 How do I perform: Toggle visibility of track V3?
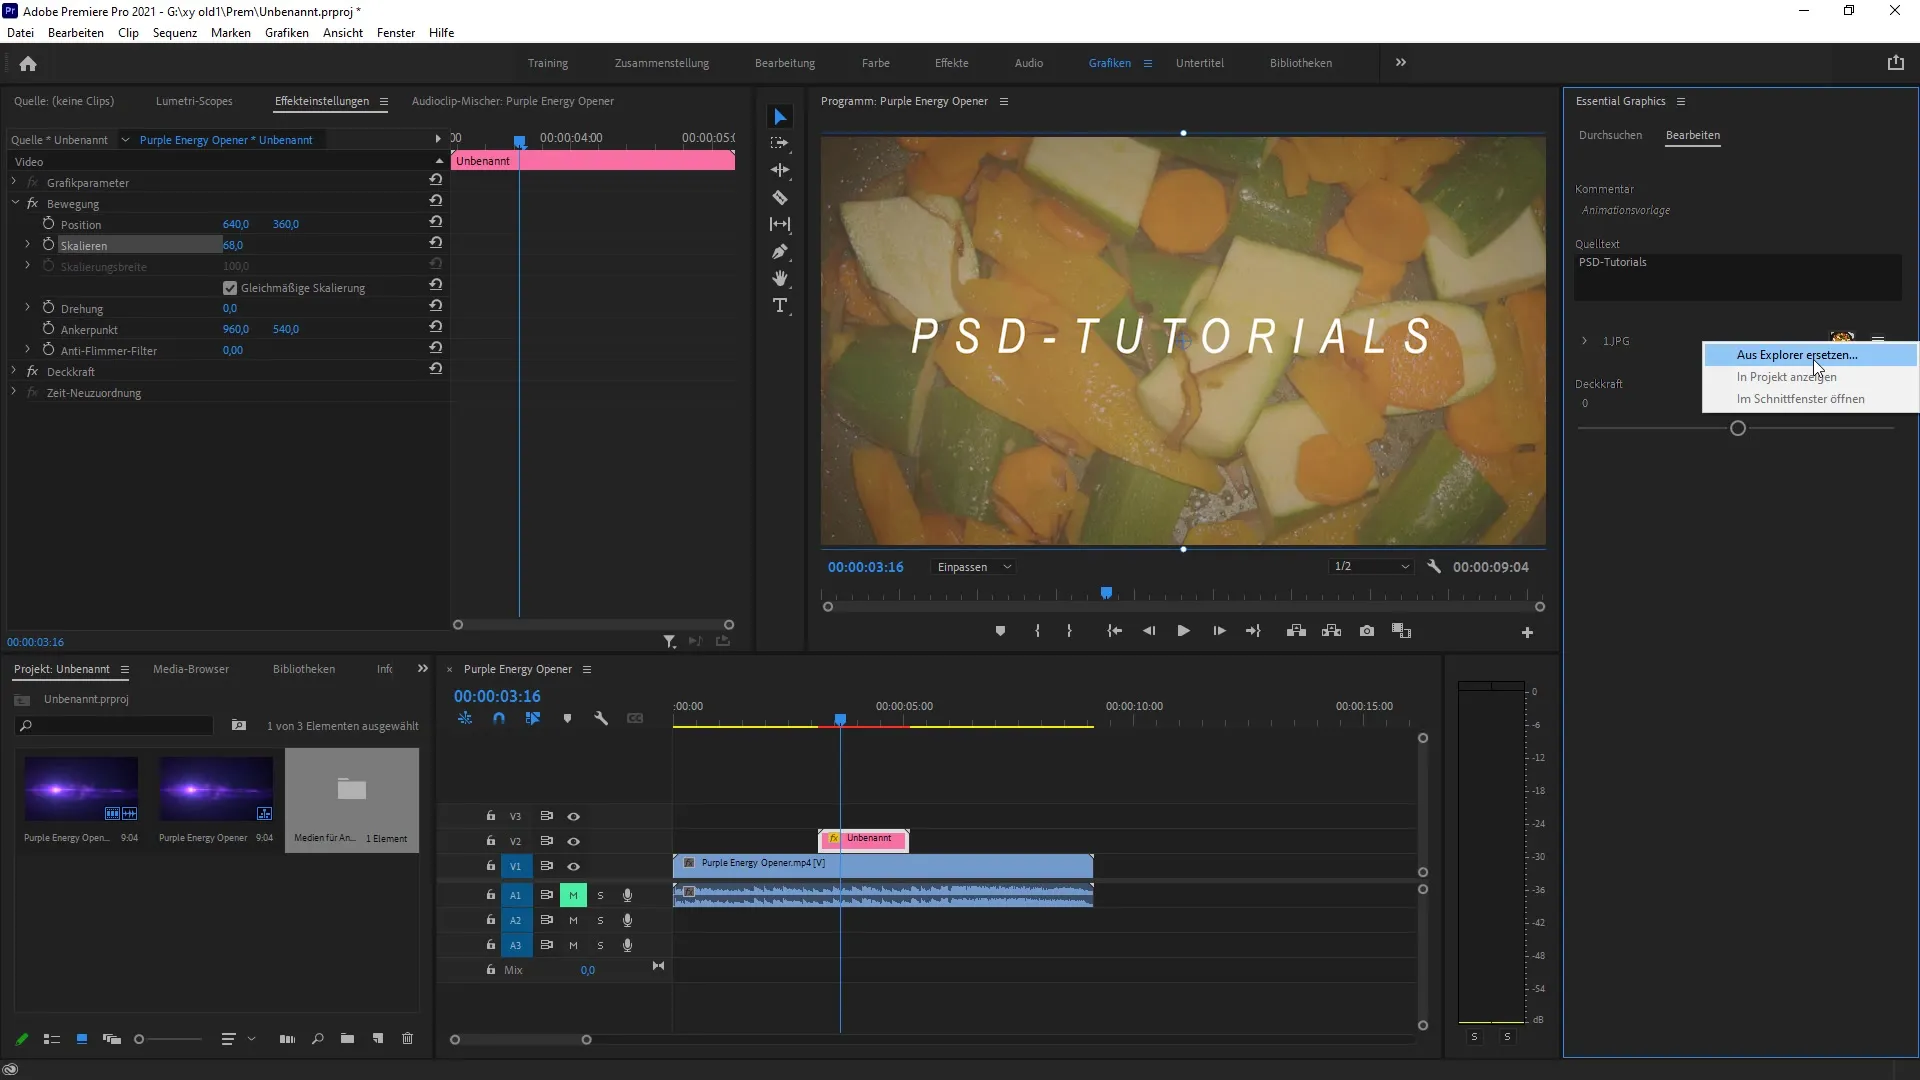click(573, 816)
